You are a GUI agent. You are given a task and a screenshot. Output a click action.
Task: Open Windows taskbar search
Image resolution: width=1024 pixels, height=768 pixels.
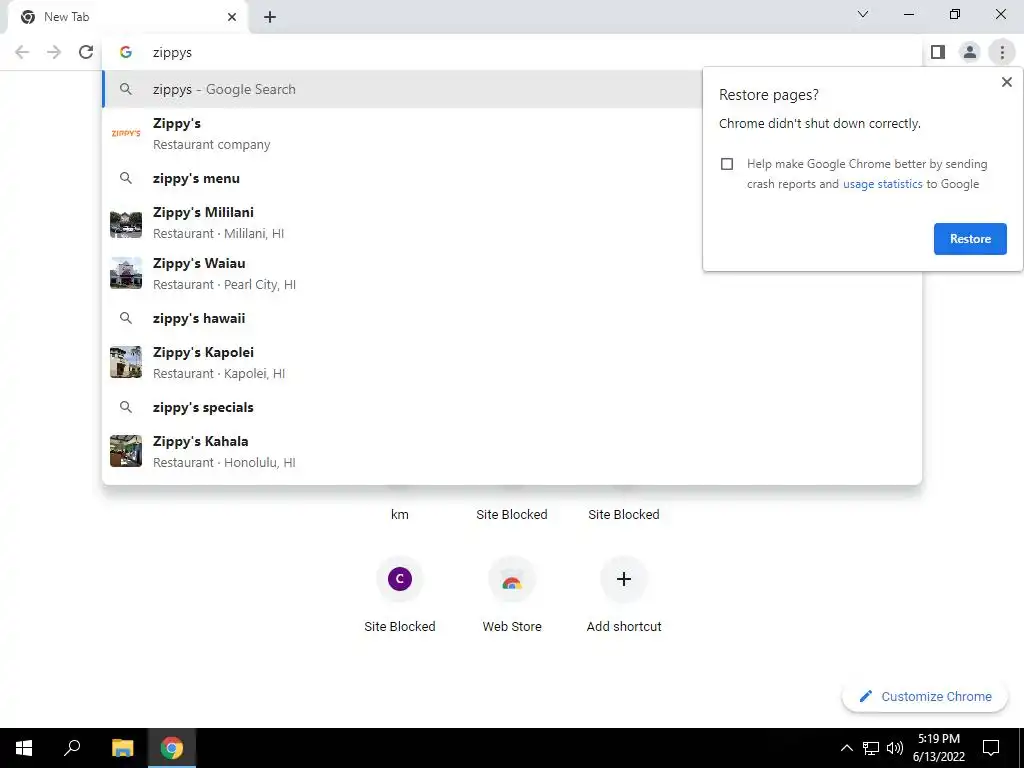[x=72, y=748]
